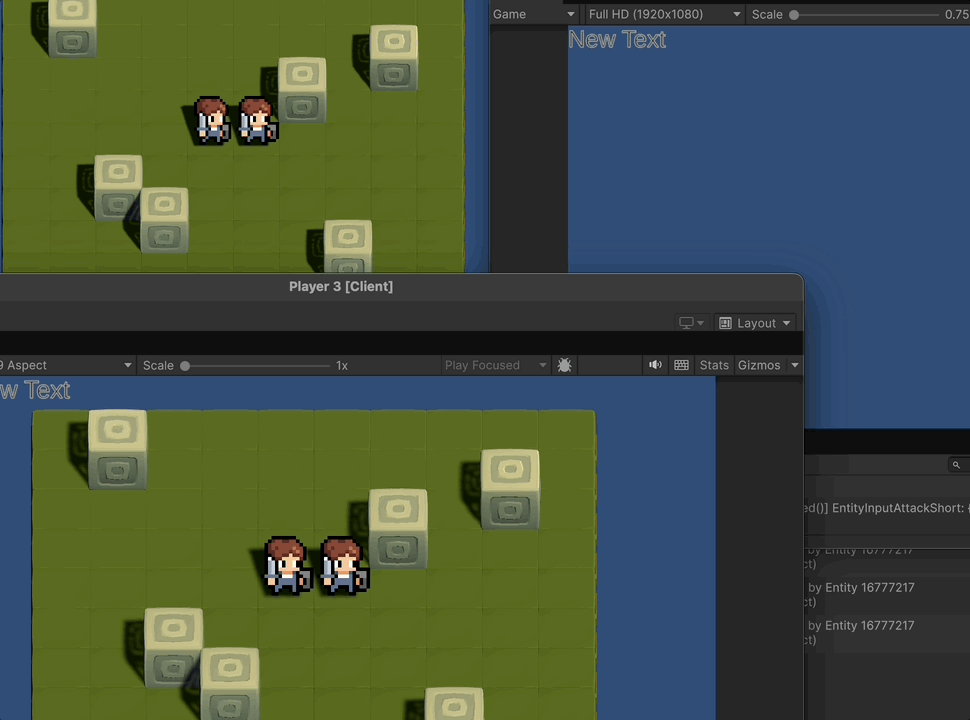Open the Gizmos dropdown arrow
This screenshot has height=720, width=970.
tap(795, 365)
